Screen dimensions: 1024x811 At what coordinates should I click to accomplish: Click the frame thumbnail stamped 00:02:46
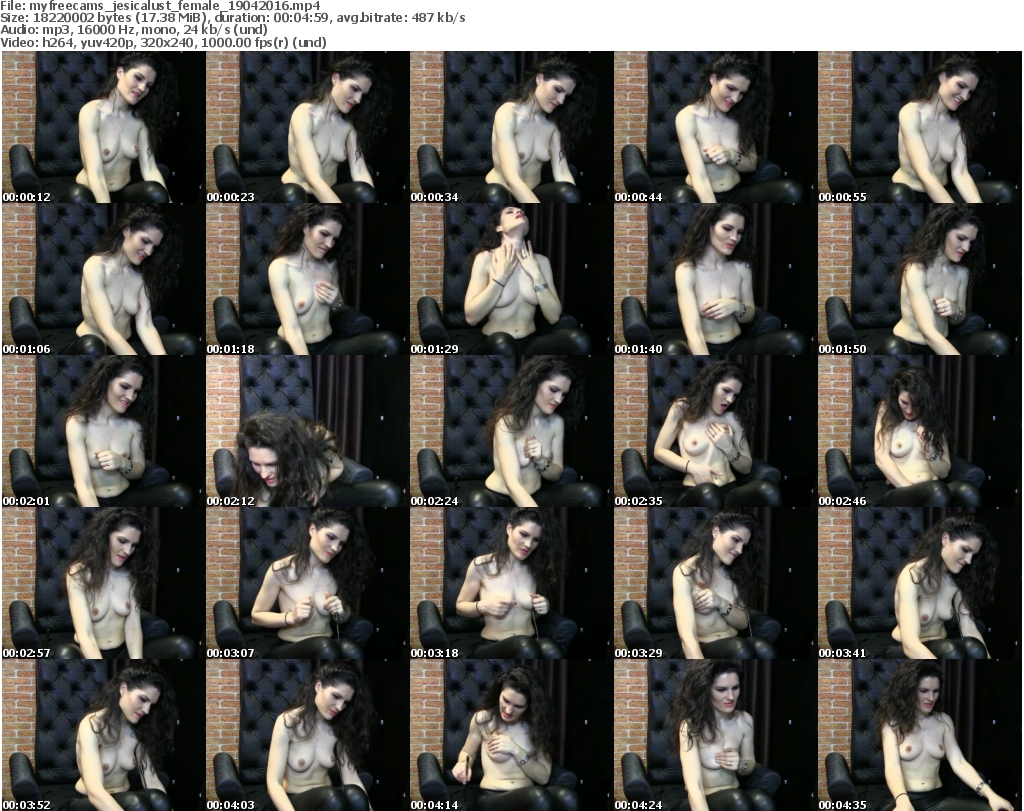pos(920,432)
